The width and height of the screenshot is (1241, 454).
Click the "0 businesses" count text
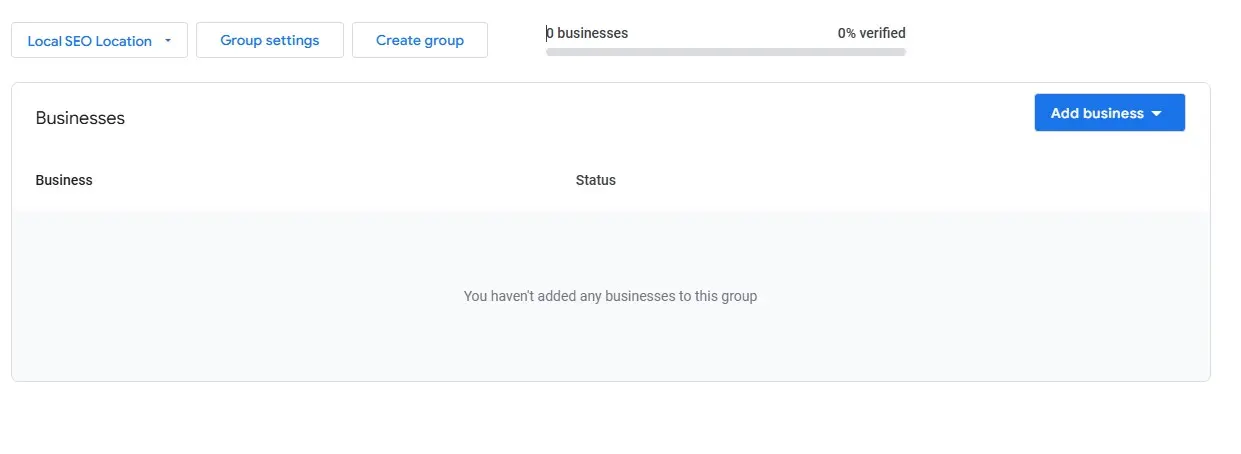587,33
